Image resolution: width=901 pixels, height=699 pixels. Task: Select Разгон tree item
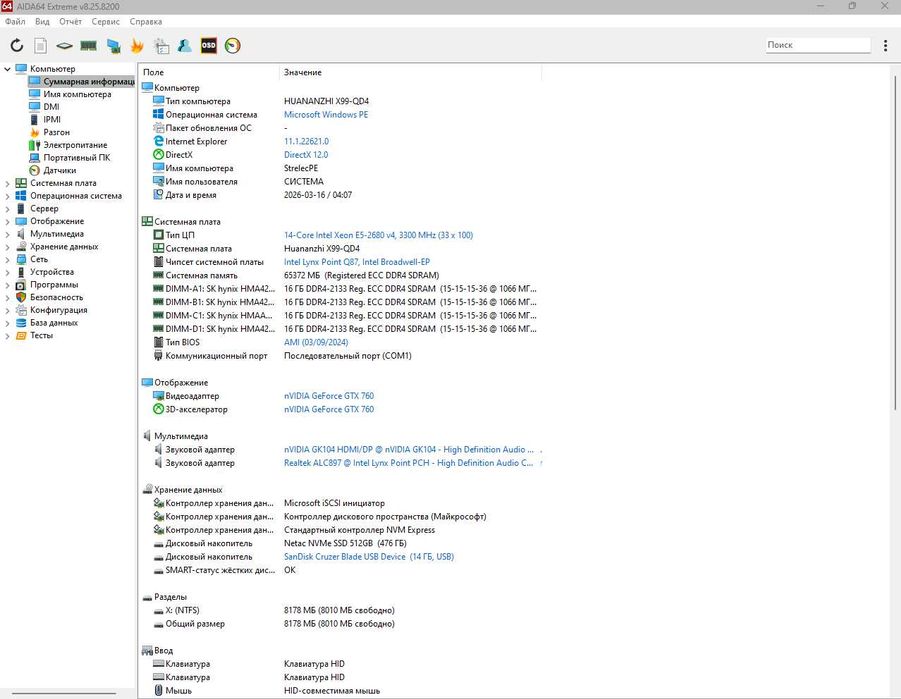tap(50, 132)
